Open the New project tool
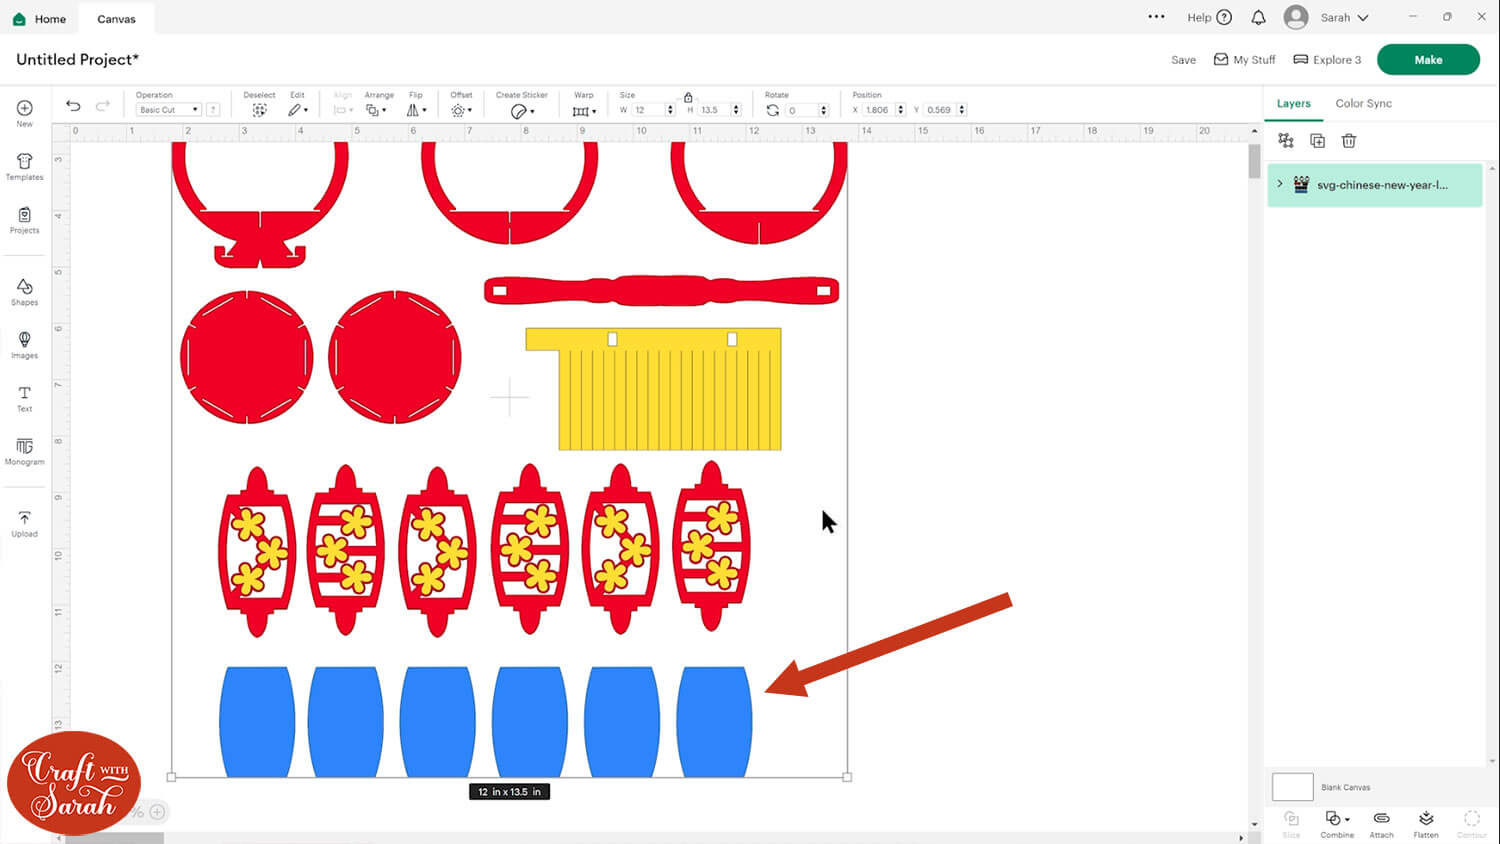 (25, 113)
